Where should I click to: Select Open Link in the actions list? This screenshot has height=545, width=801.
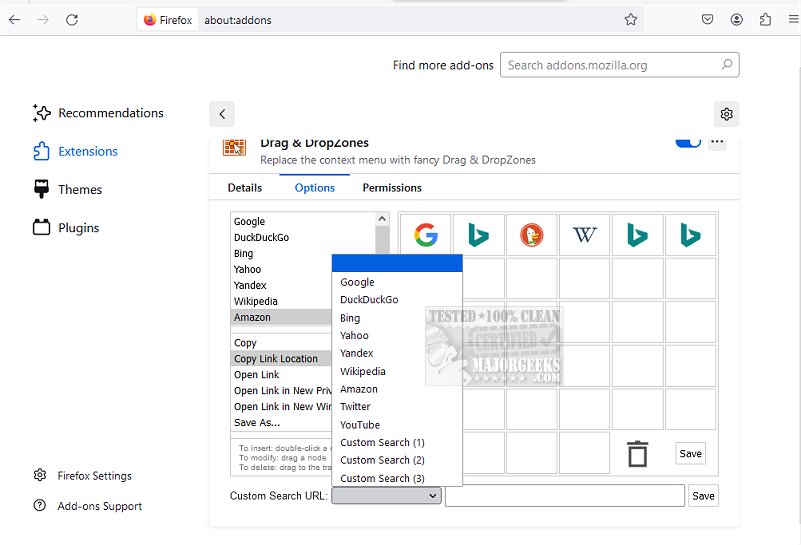[281, 374]
